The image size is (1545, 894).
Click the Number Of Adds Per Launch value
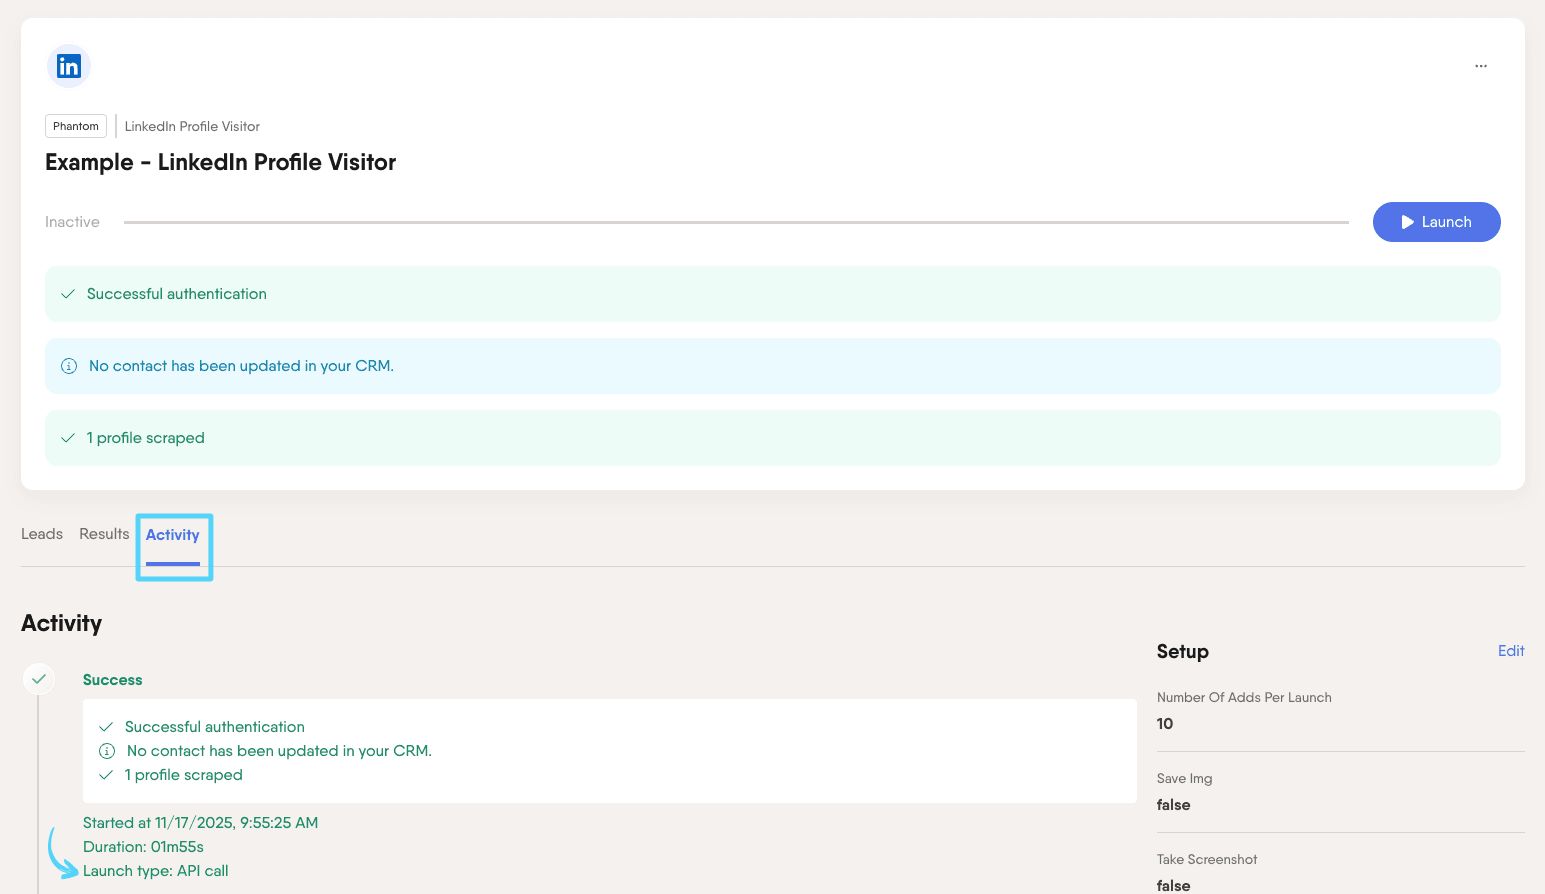click(1165, 723)
